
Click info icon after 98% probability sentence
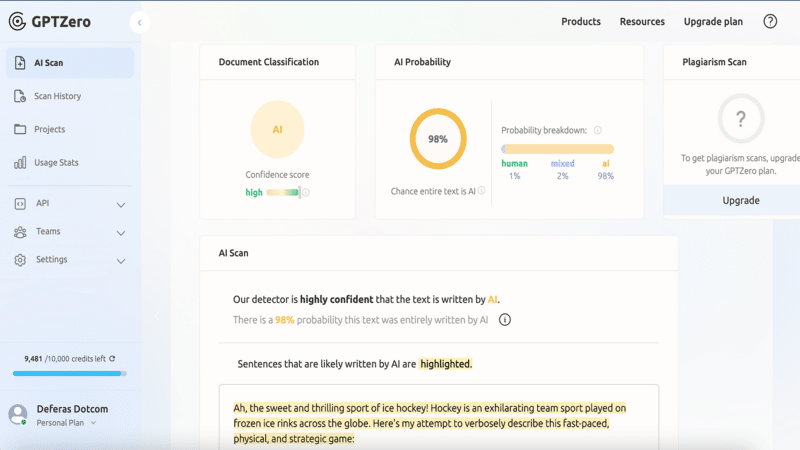pyautogui.click(x=505, y=320)
